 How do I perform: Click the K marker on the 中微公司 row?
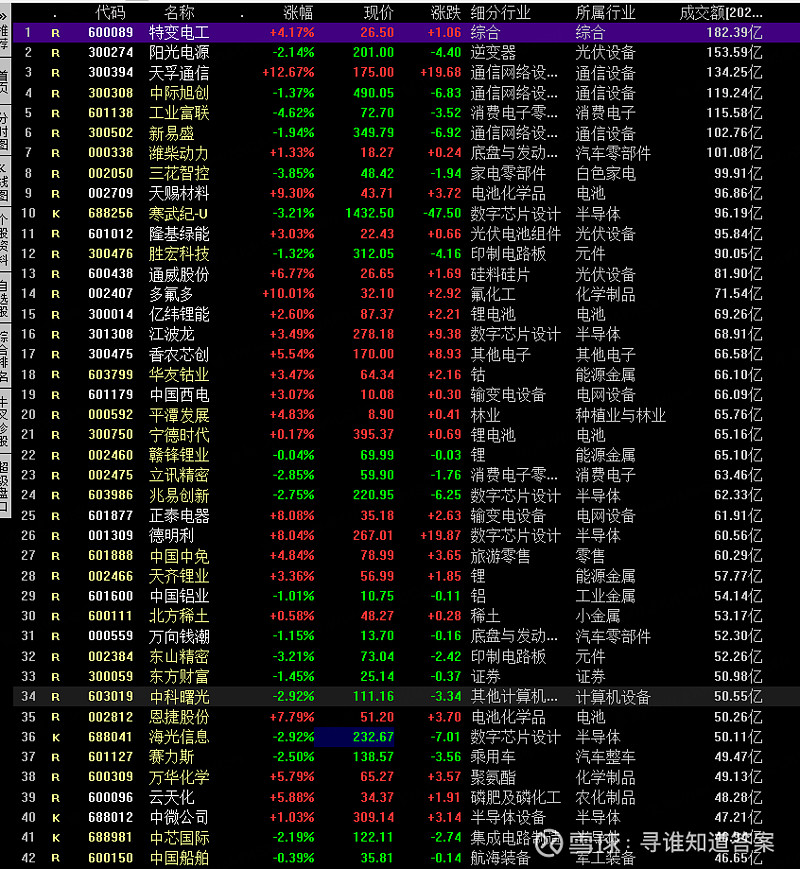(55, 818)
